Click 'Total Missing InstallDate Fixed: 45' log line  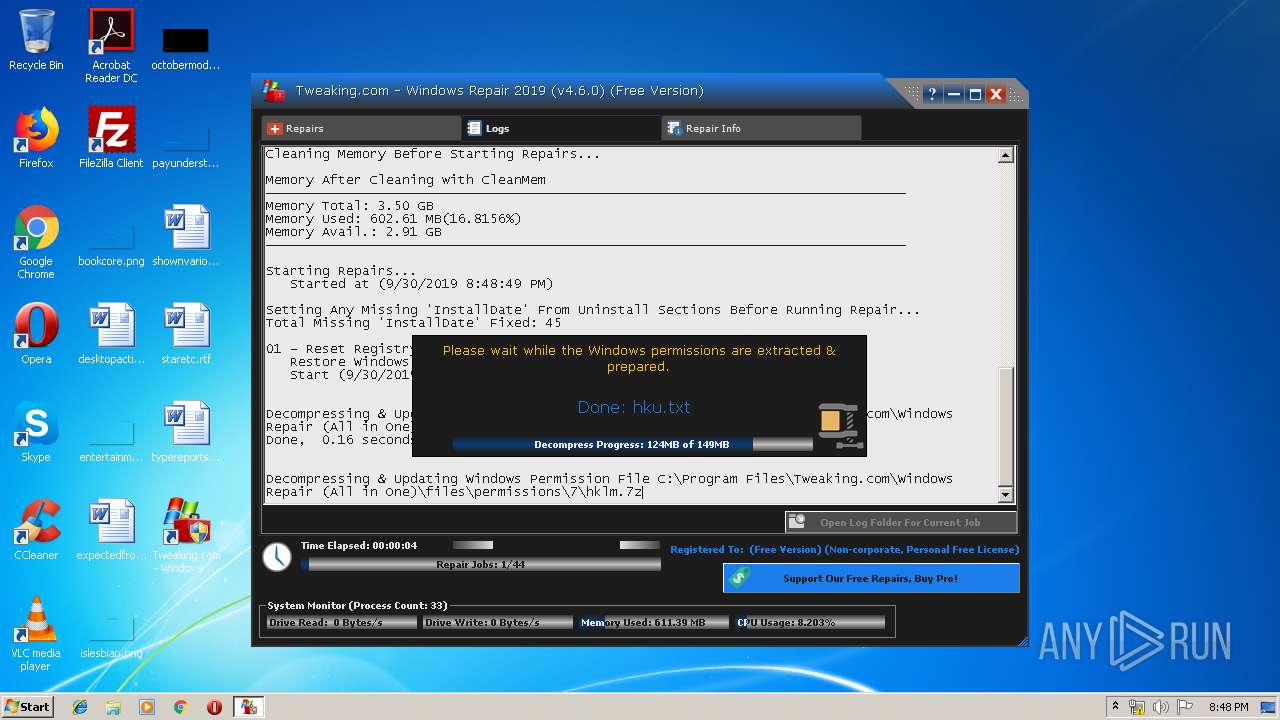tap(413, 323)
